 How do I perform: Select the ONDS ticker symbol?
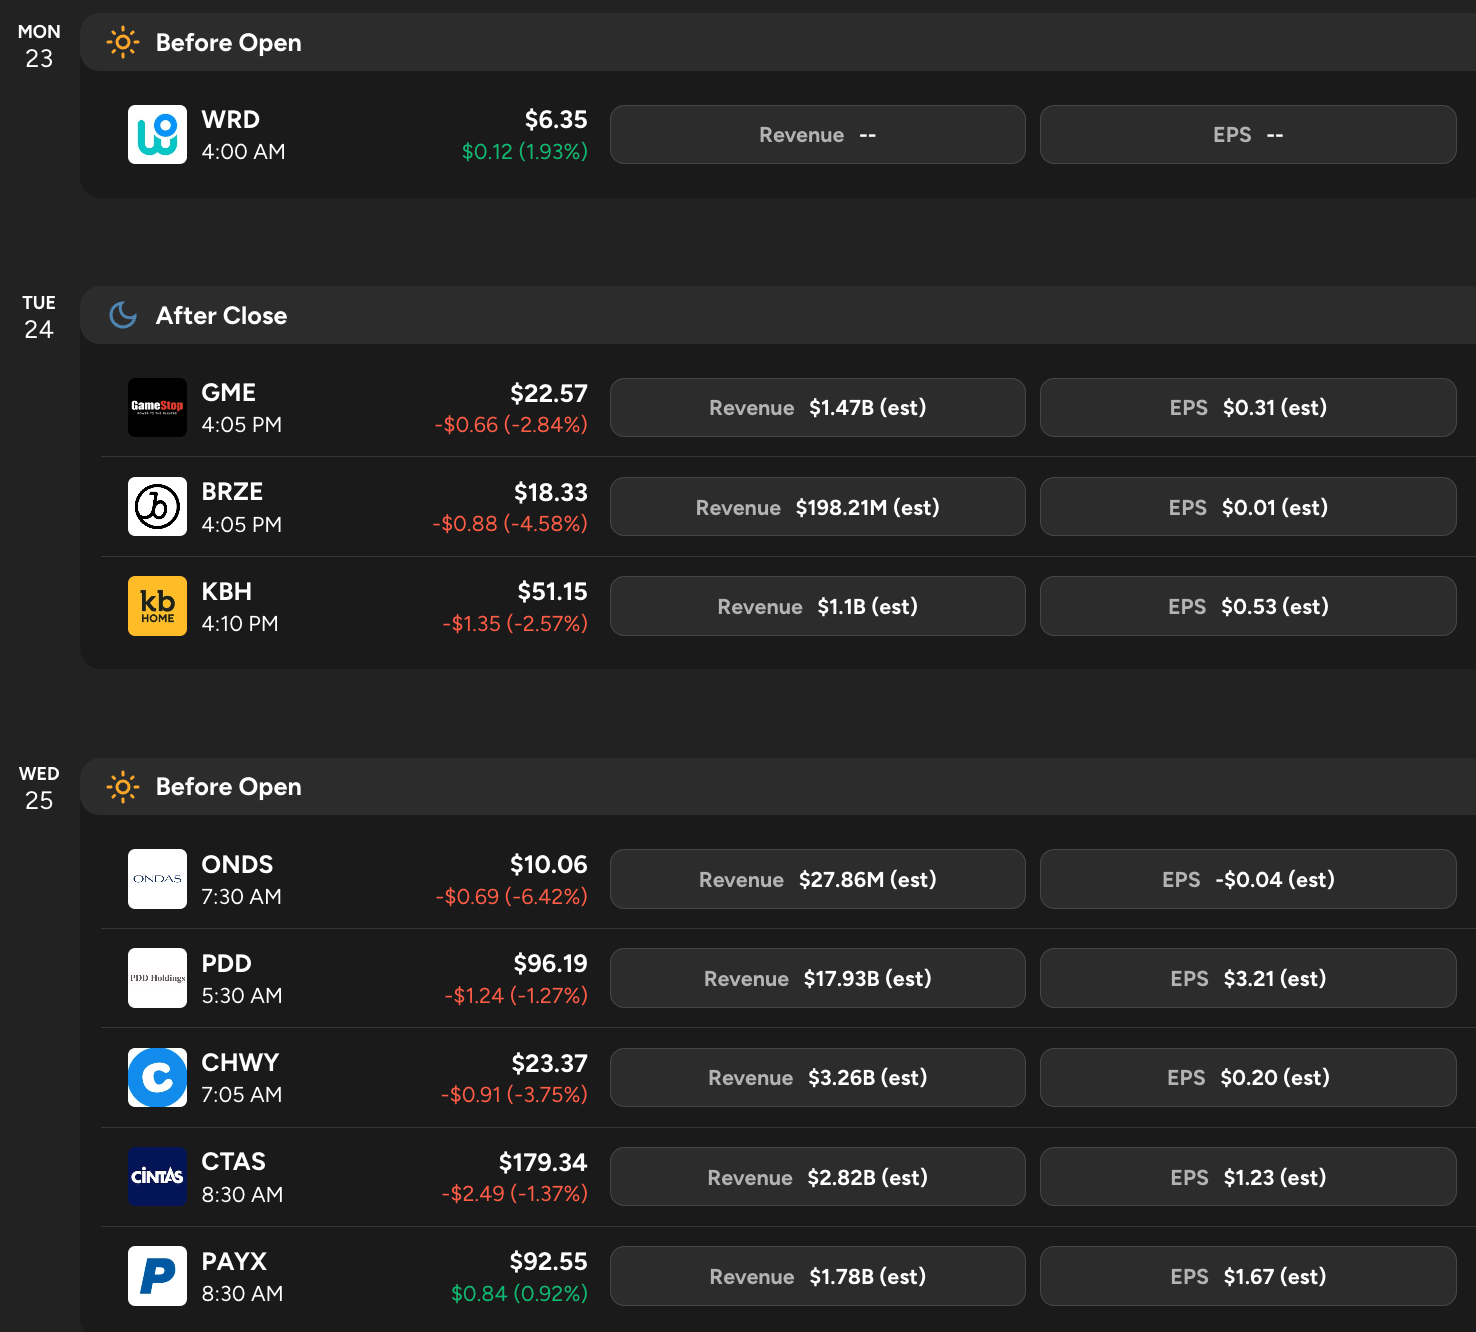click(x=237, y=864)
